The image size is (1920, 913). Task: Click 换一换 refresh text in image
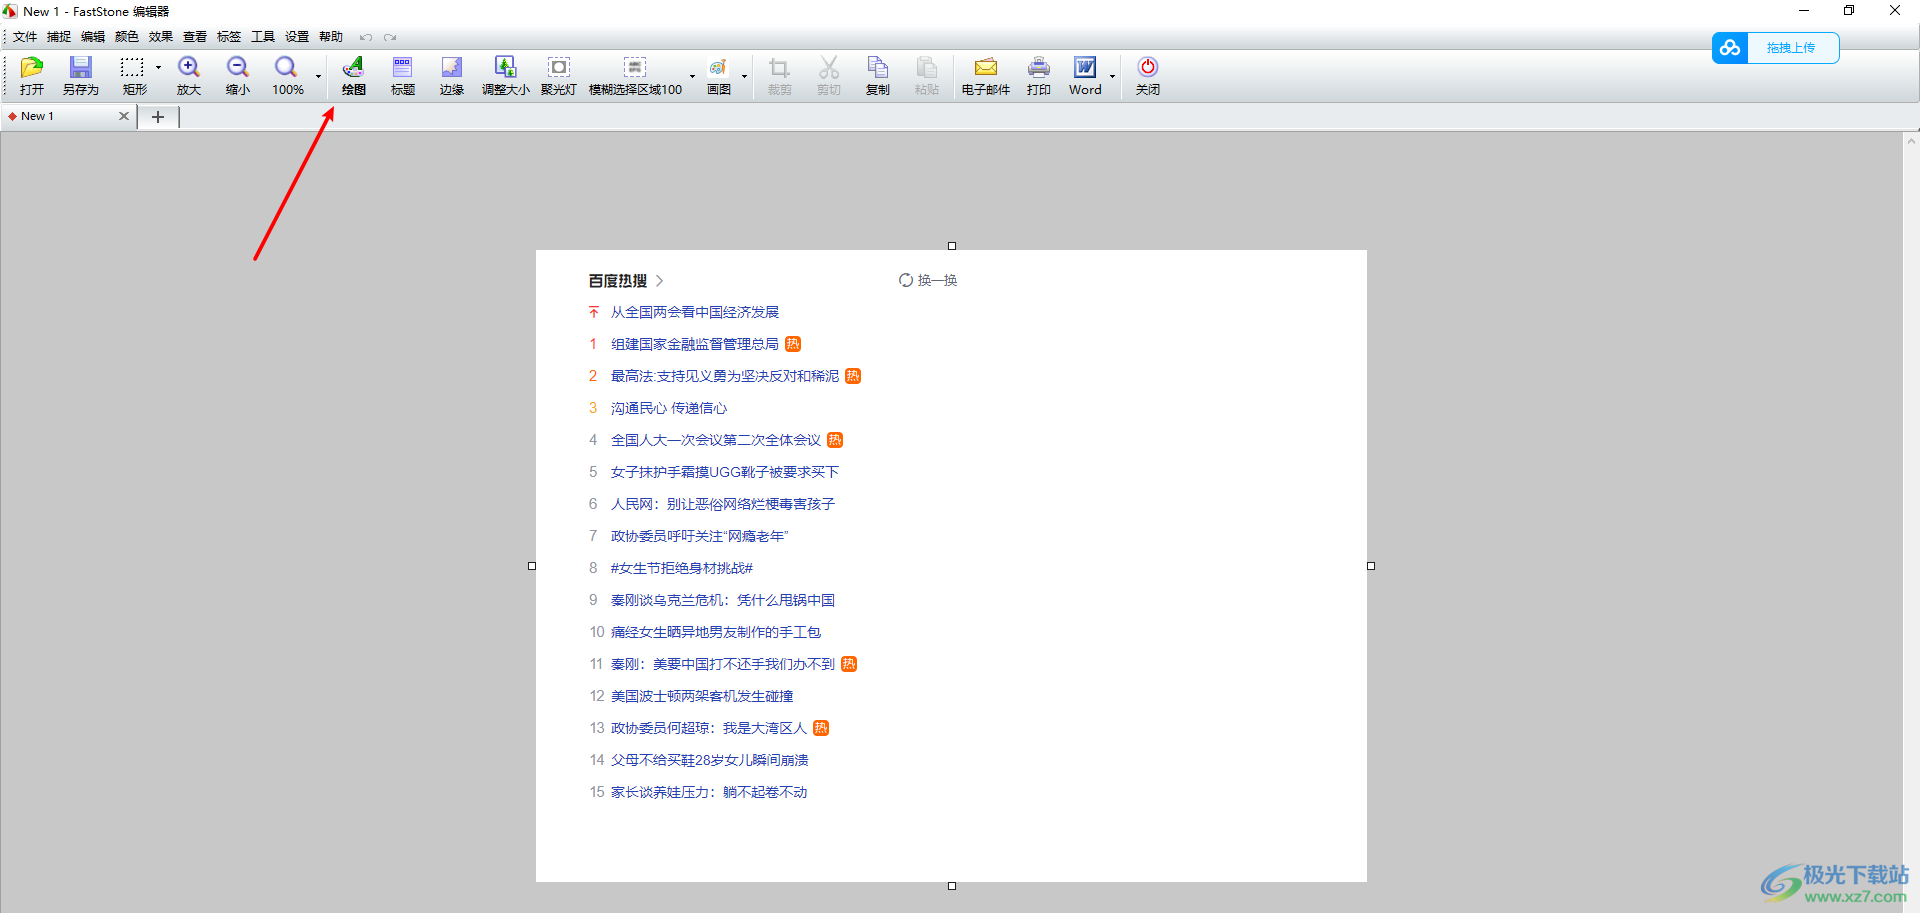937,281
